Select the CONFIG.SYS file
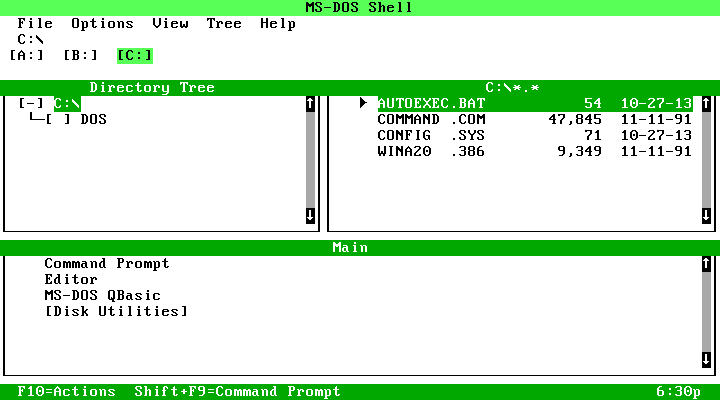The image size is (720, 400). (x=535, y=135)
